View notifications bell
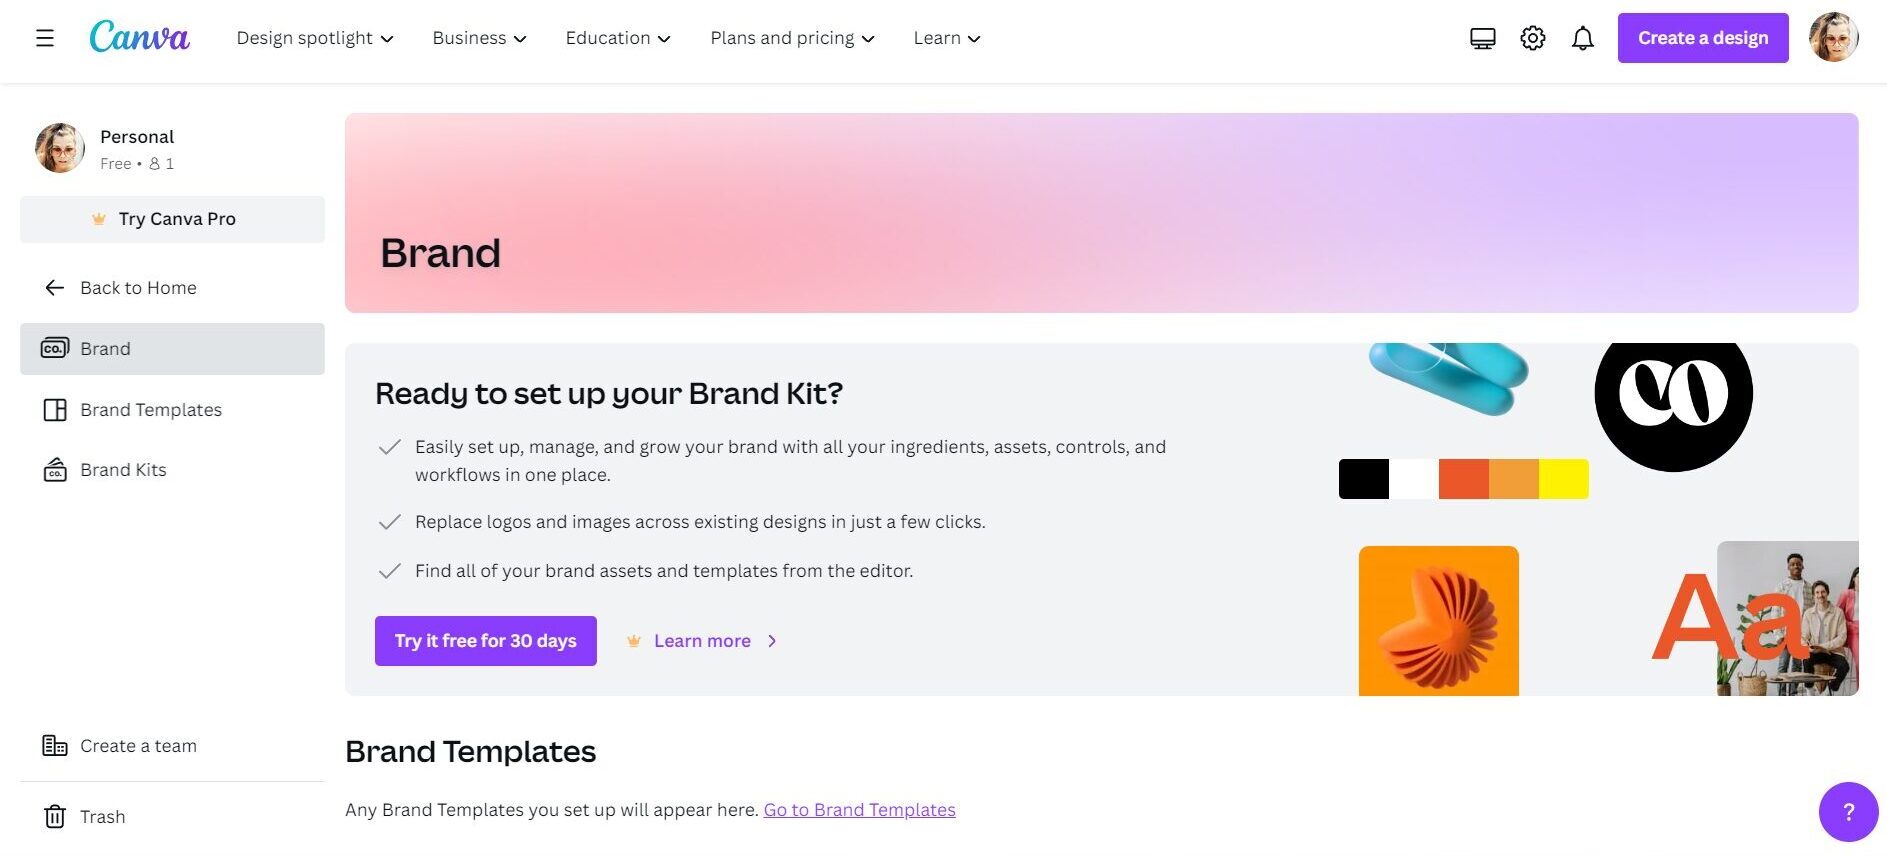This screenshot has height=856, width=1887. click(x=1582, y=38)
